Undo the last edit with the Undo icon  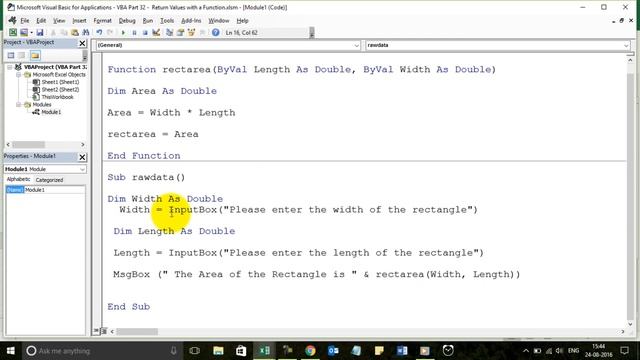(99, 32)
